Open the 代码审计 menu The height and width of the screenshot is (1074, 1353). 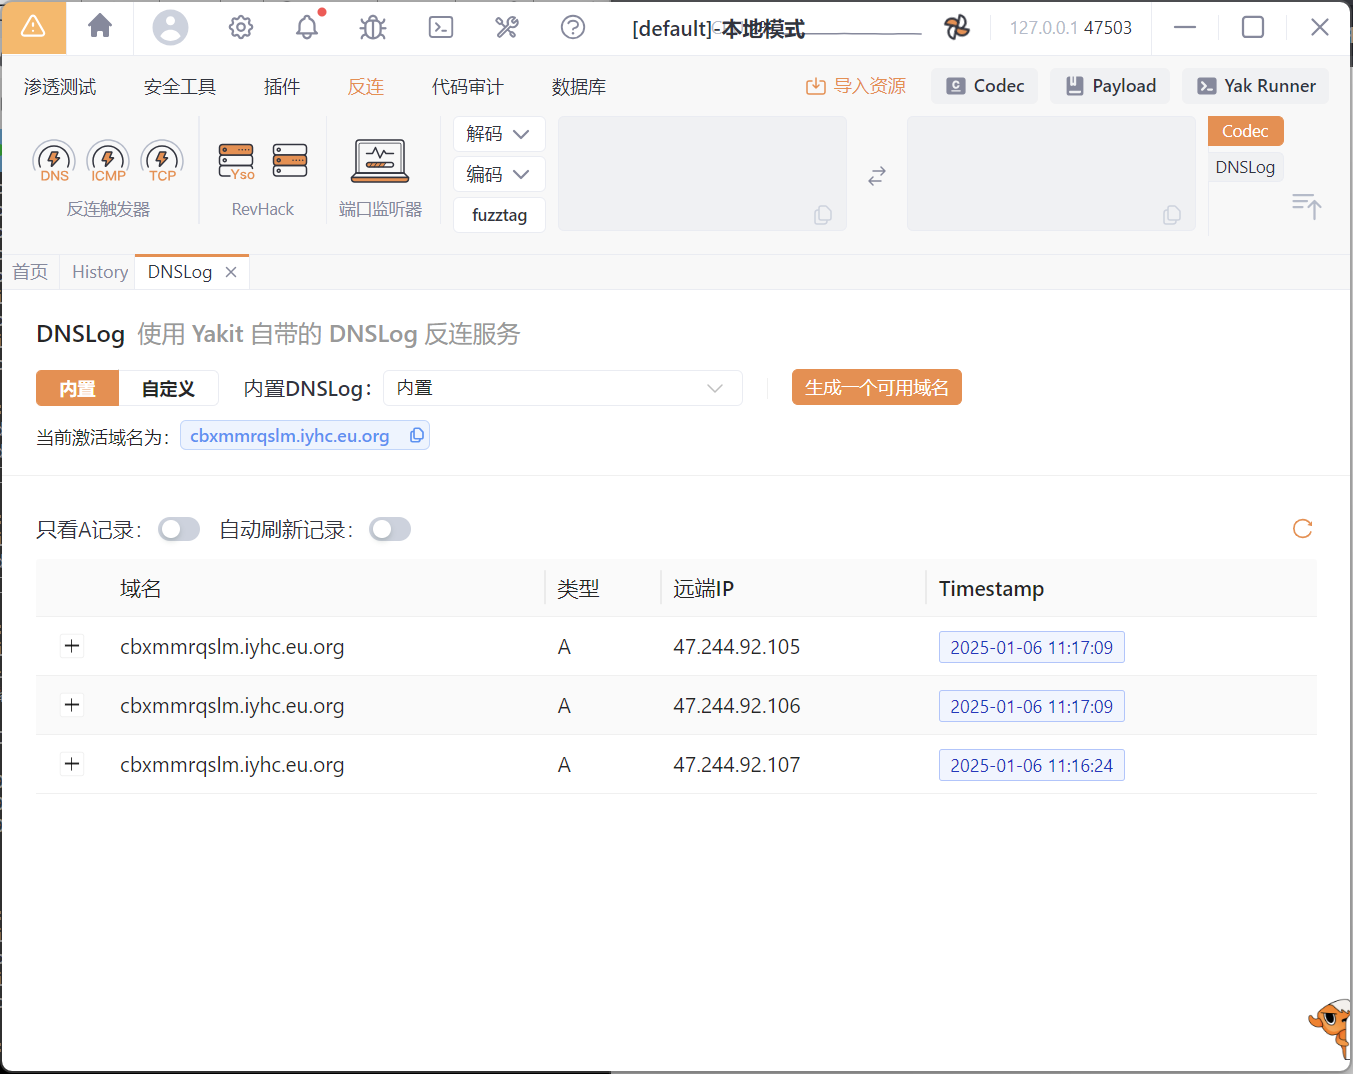tap(468, 87)
